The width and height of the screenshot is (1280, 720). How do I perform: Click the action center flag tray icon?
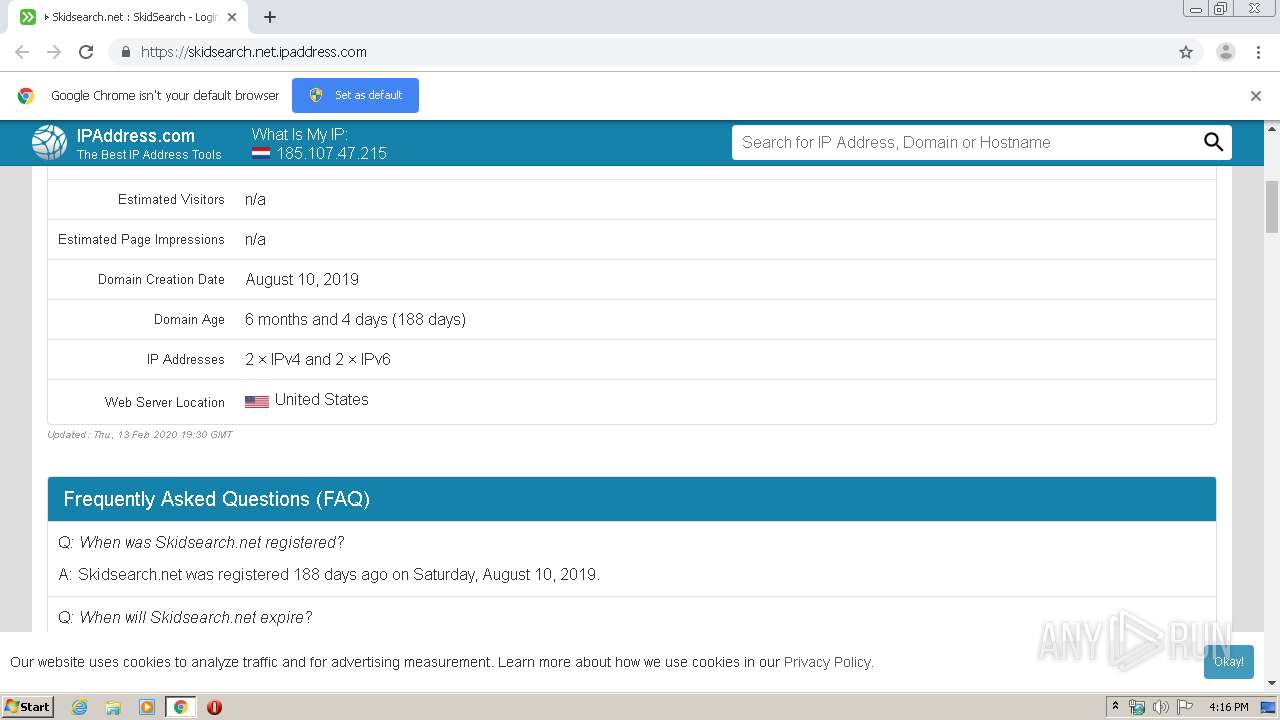click(x=1184, y=707)
